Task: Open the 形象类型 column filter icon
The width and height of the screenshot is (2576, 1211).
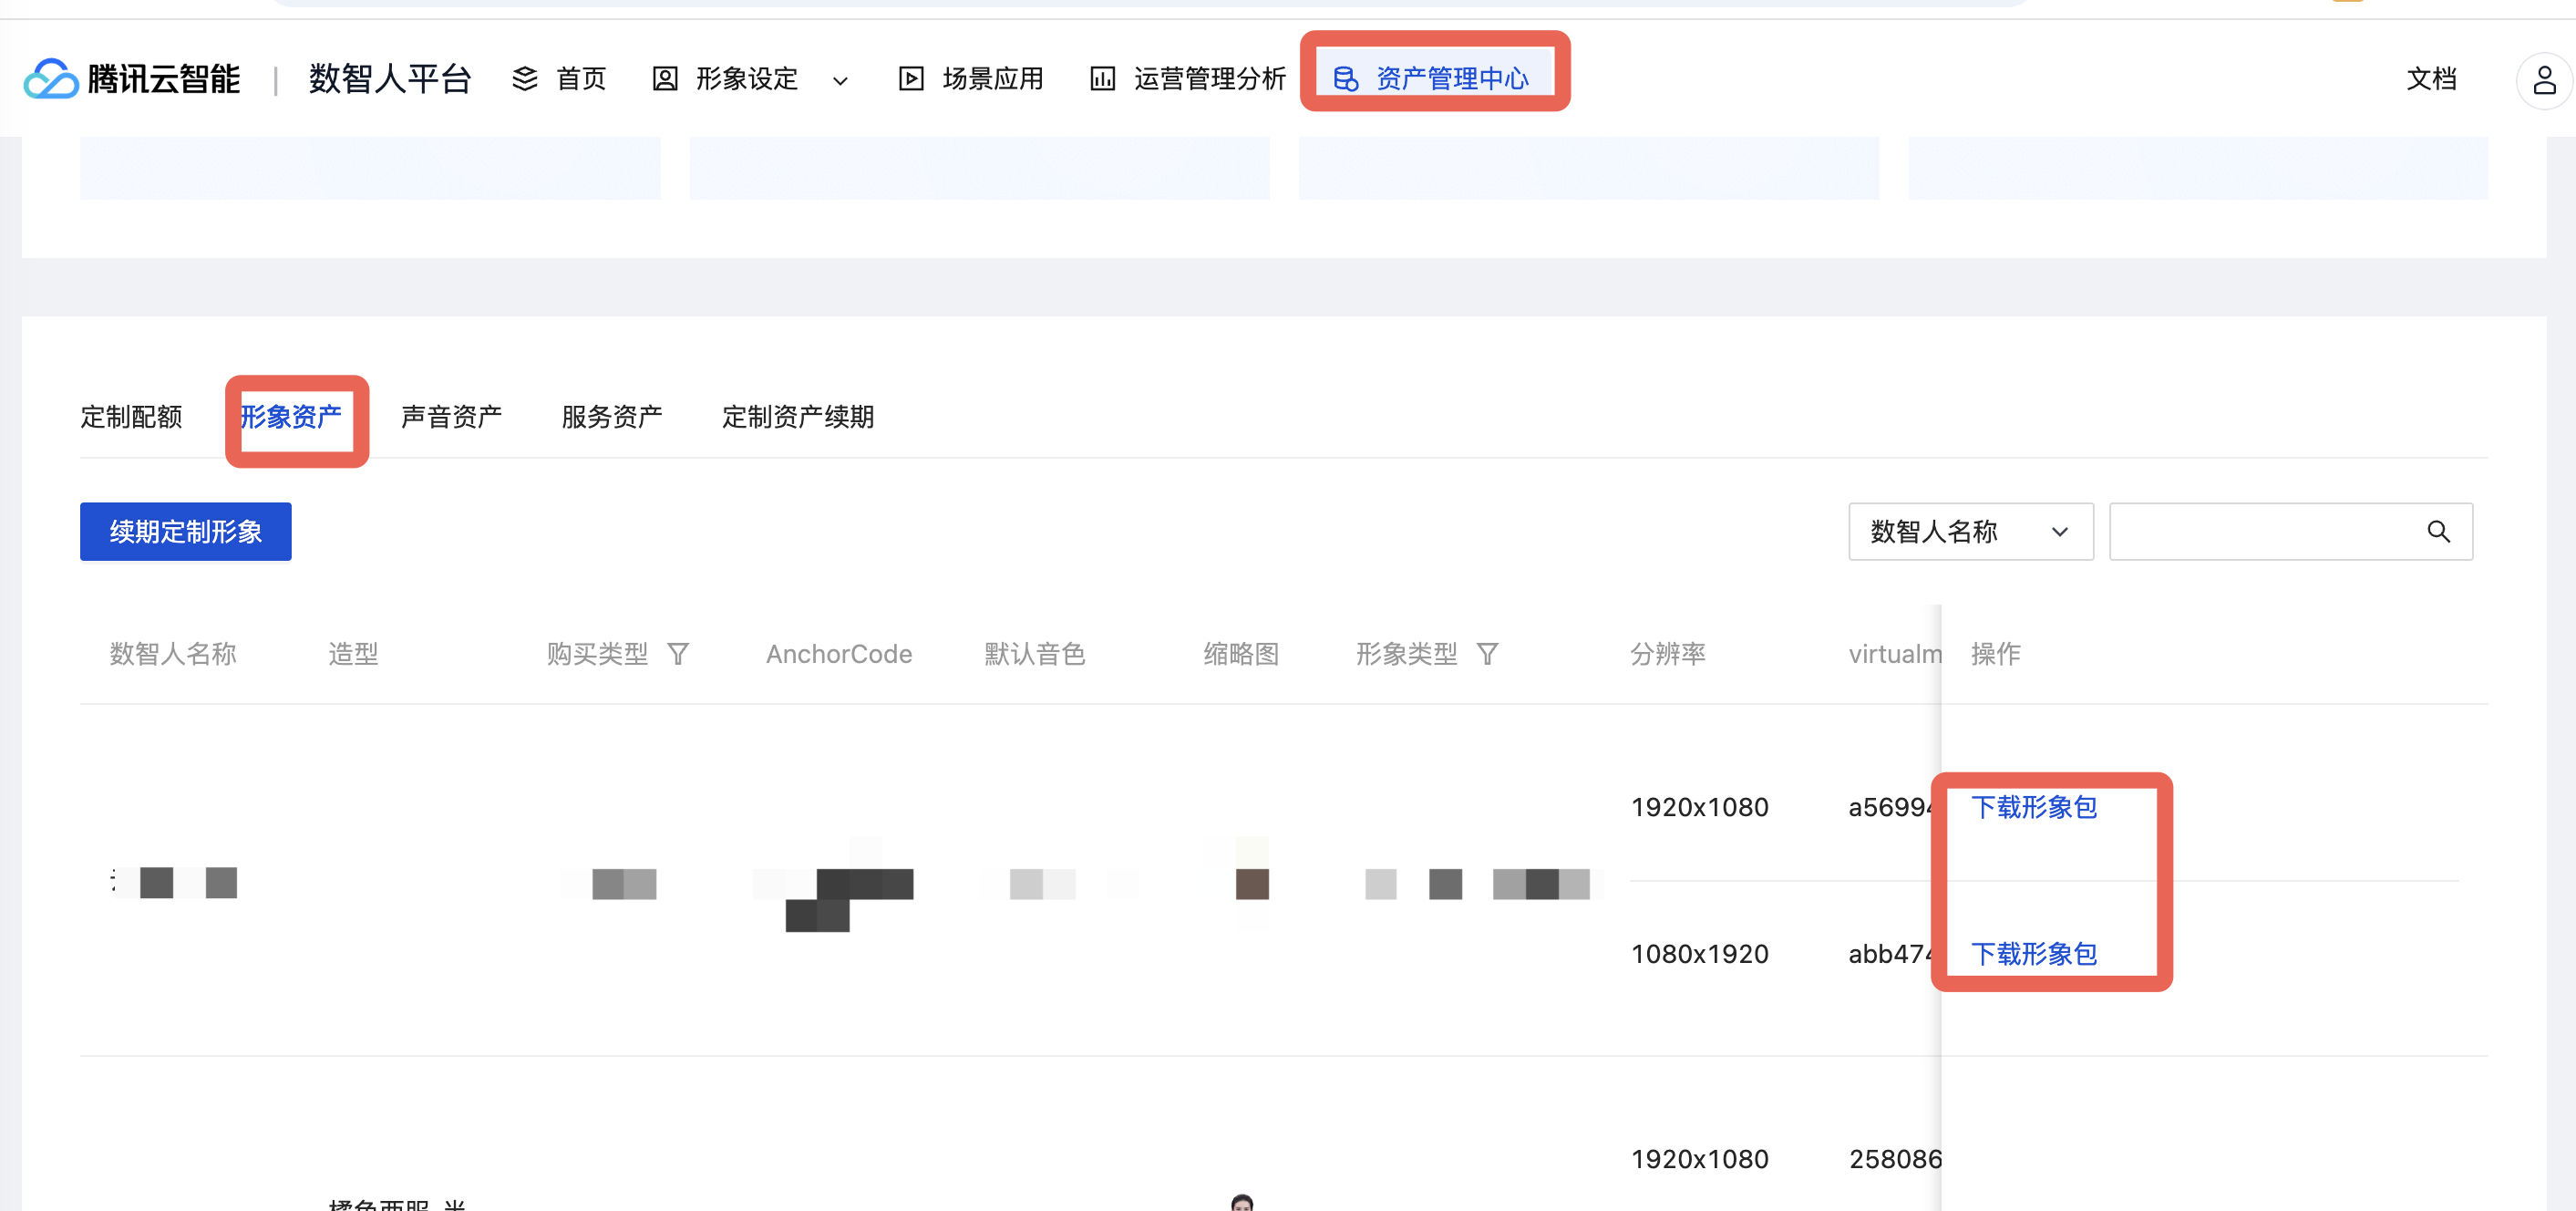Action: pos(1487,654)
